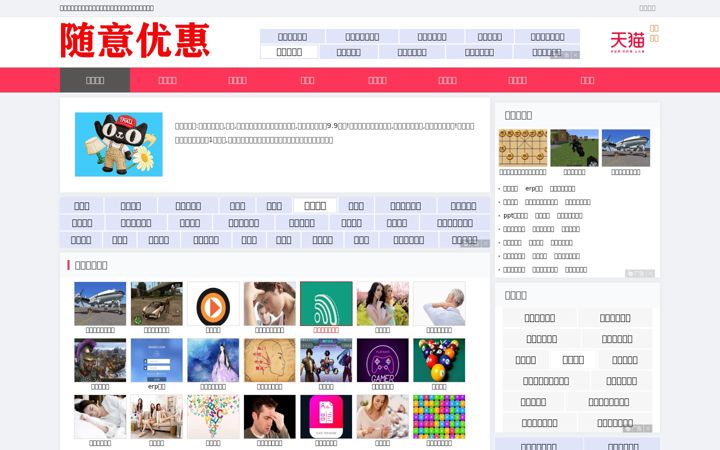Open the shirtless man touching forehead thumbnail
Screen dimensions: 720x450
coord(270,304)
